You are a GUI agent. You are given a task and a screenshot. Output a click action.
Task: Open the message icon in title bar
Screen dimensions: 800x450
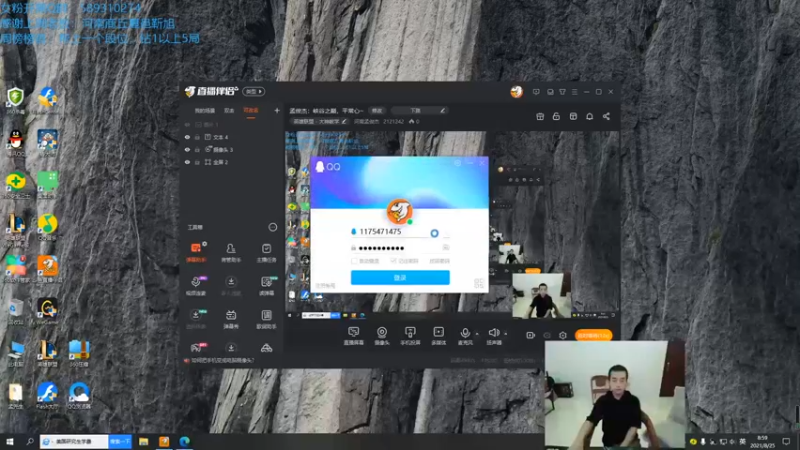pos(536,92)
